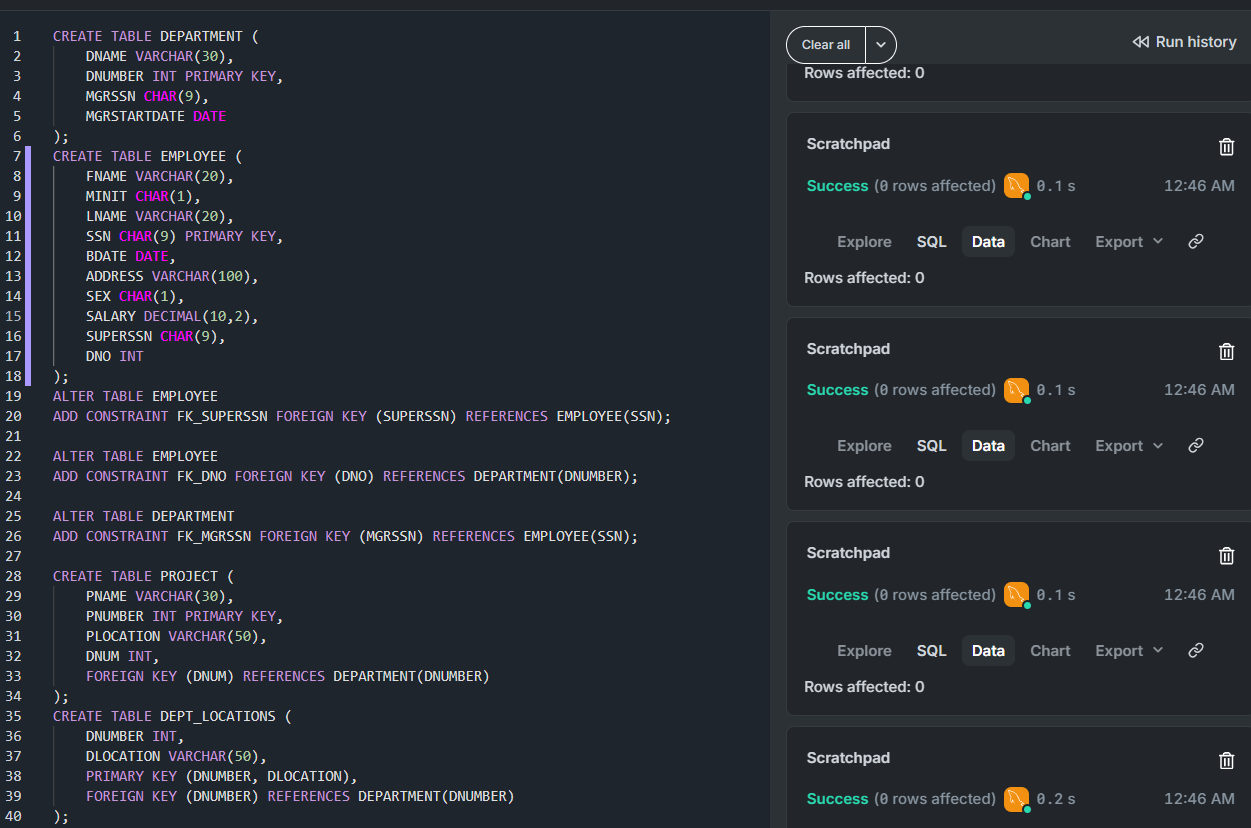Screen dimensions: 1251x828
Task: Expand Export menu in first Scratchpad card
Action: (x=1129, y=242)
